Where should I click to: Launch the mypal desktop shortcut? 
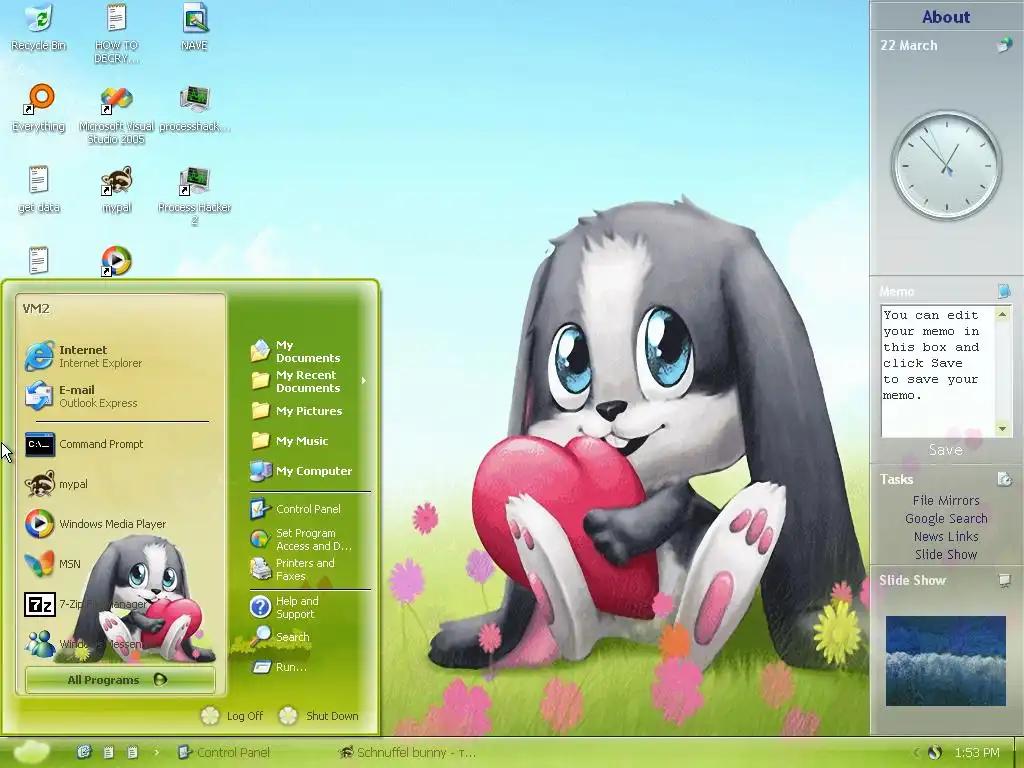click(x=116, y=189)
